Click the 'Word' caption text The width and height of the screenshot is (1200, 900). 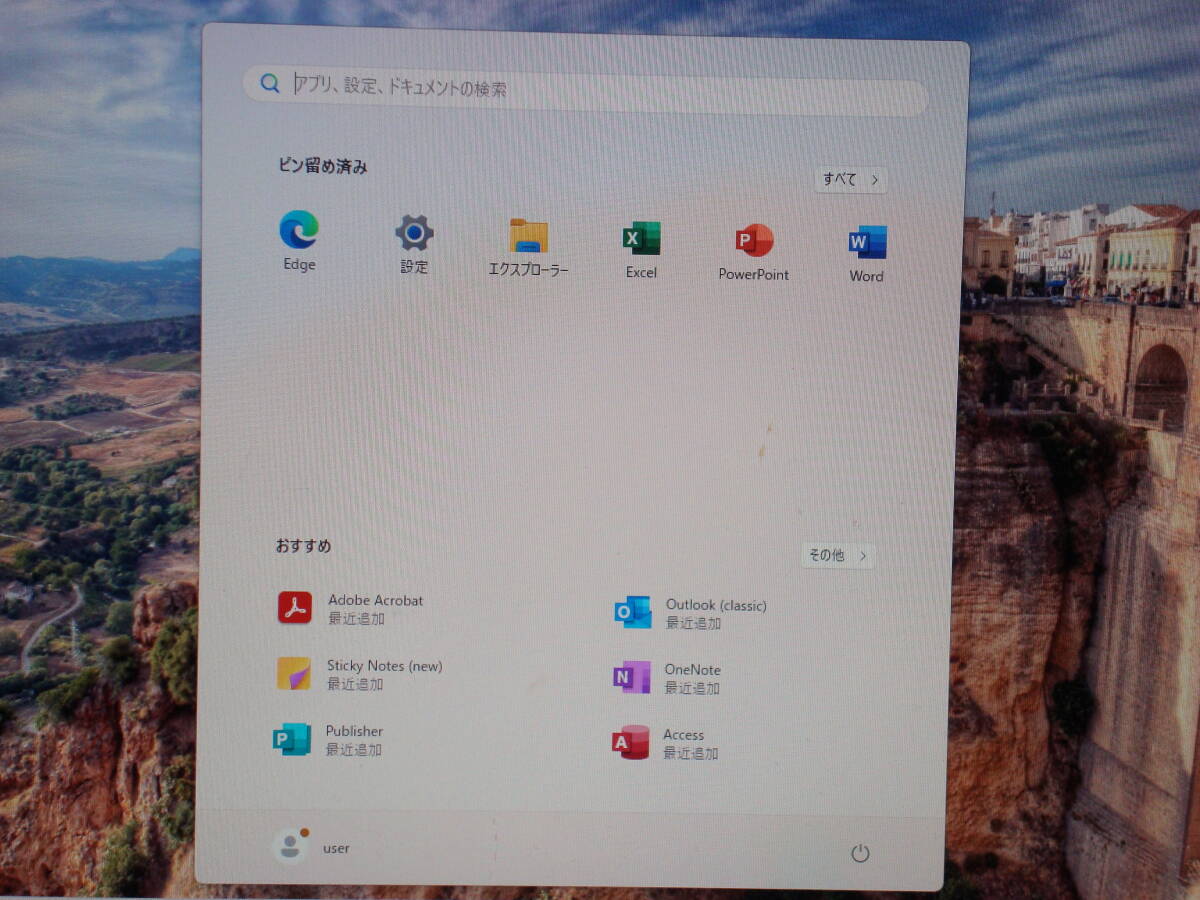[x=867, y=276]
